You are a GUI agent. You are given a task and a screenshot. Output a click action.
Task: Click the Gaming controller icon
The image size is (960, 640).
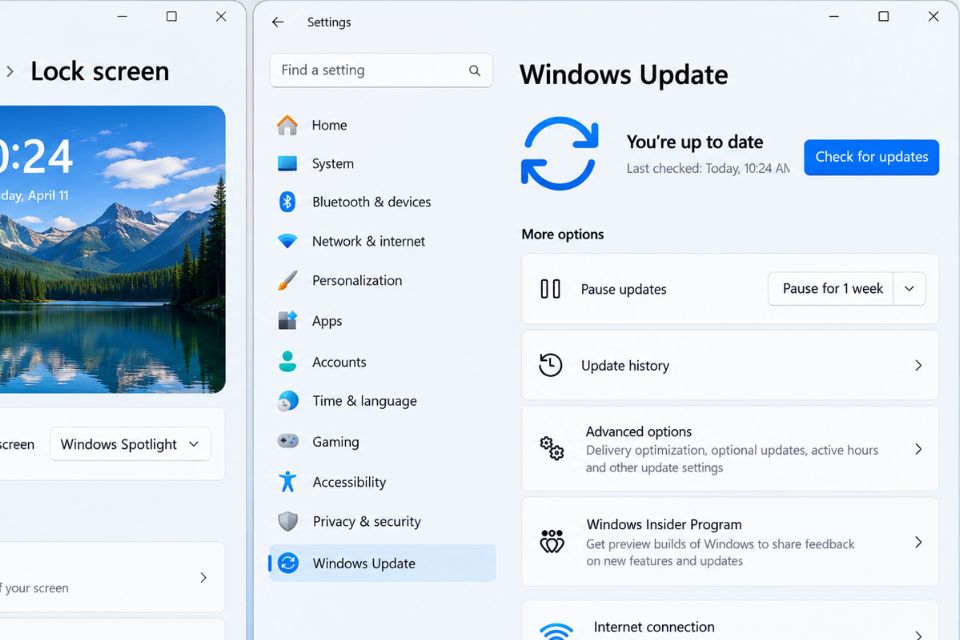click(288, 441)
